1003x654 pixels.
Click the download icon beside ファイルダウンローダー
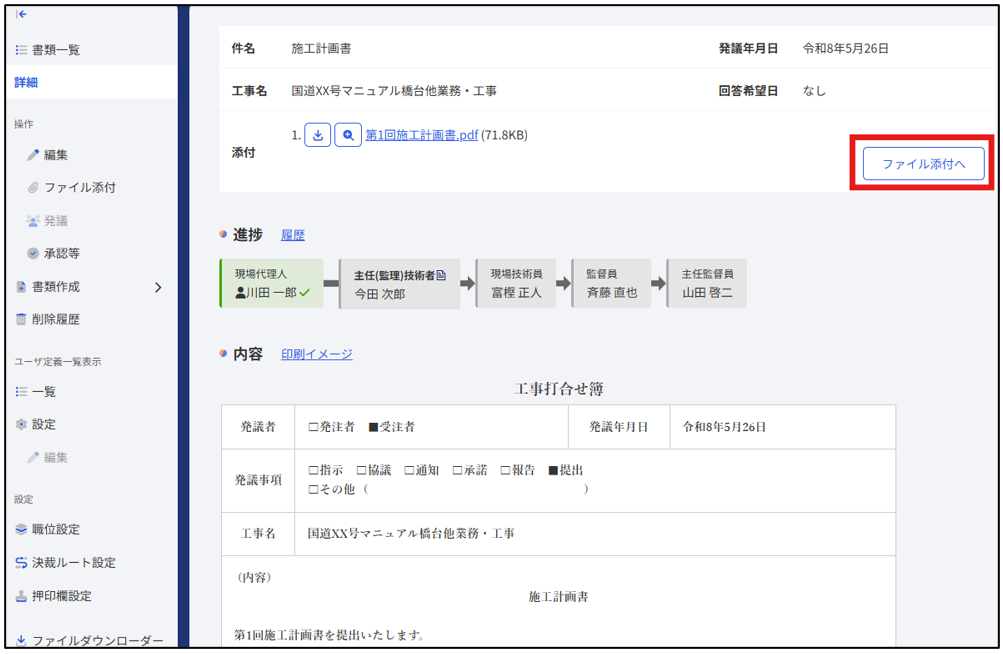[21, 640]
